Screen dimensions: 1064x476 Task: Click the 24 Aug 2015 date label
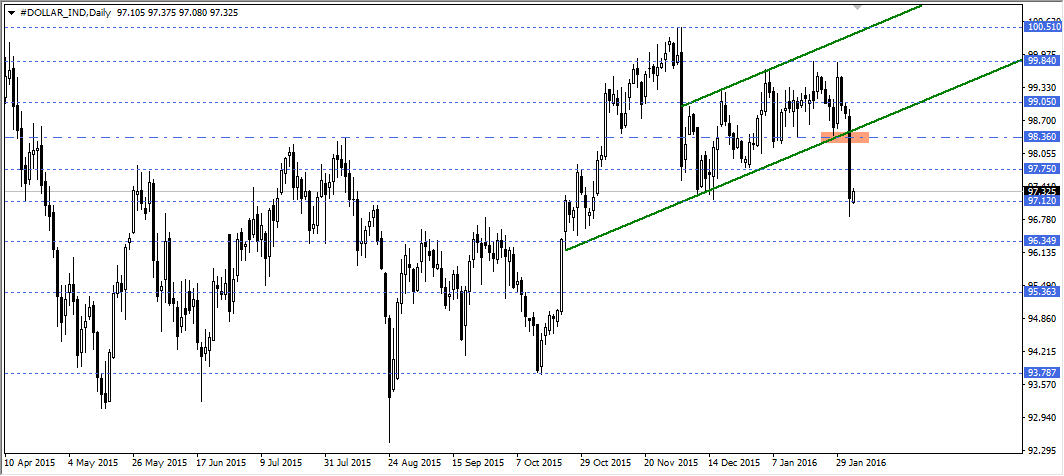414,465
